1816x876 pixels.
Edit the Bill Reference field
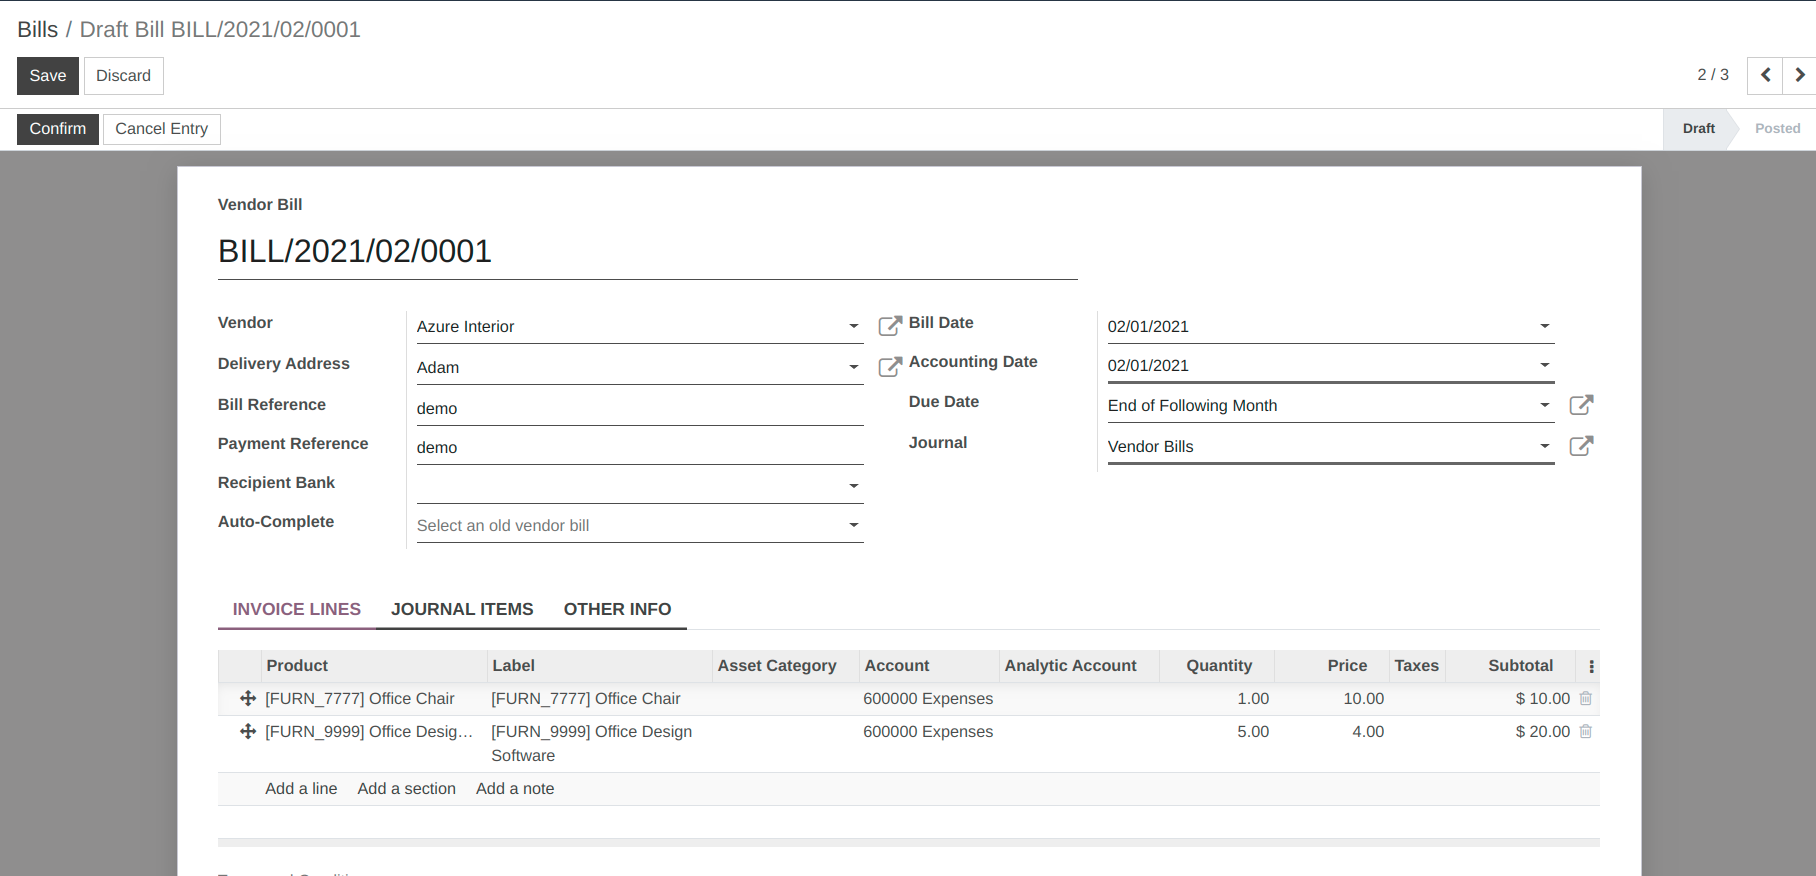coord(640,408)
